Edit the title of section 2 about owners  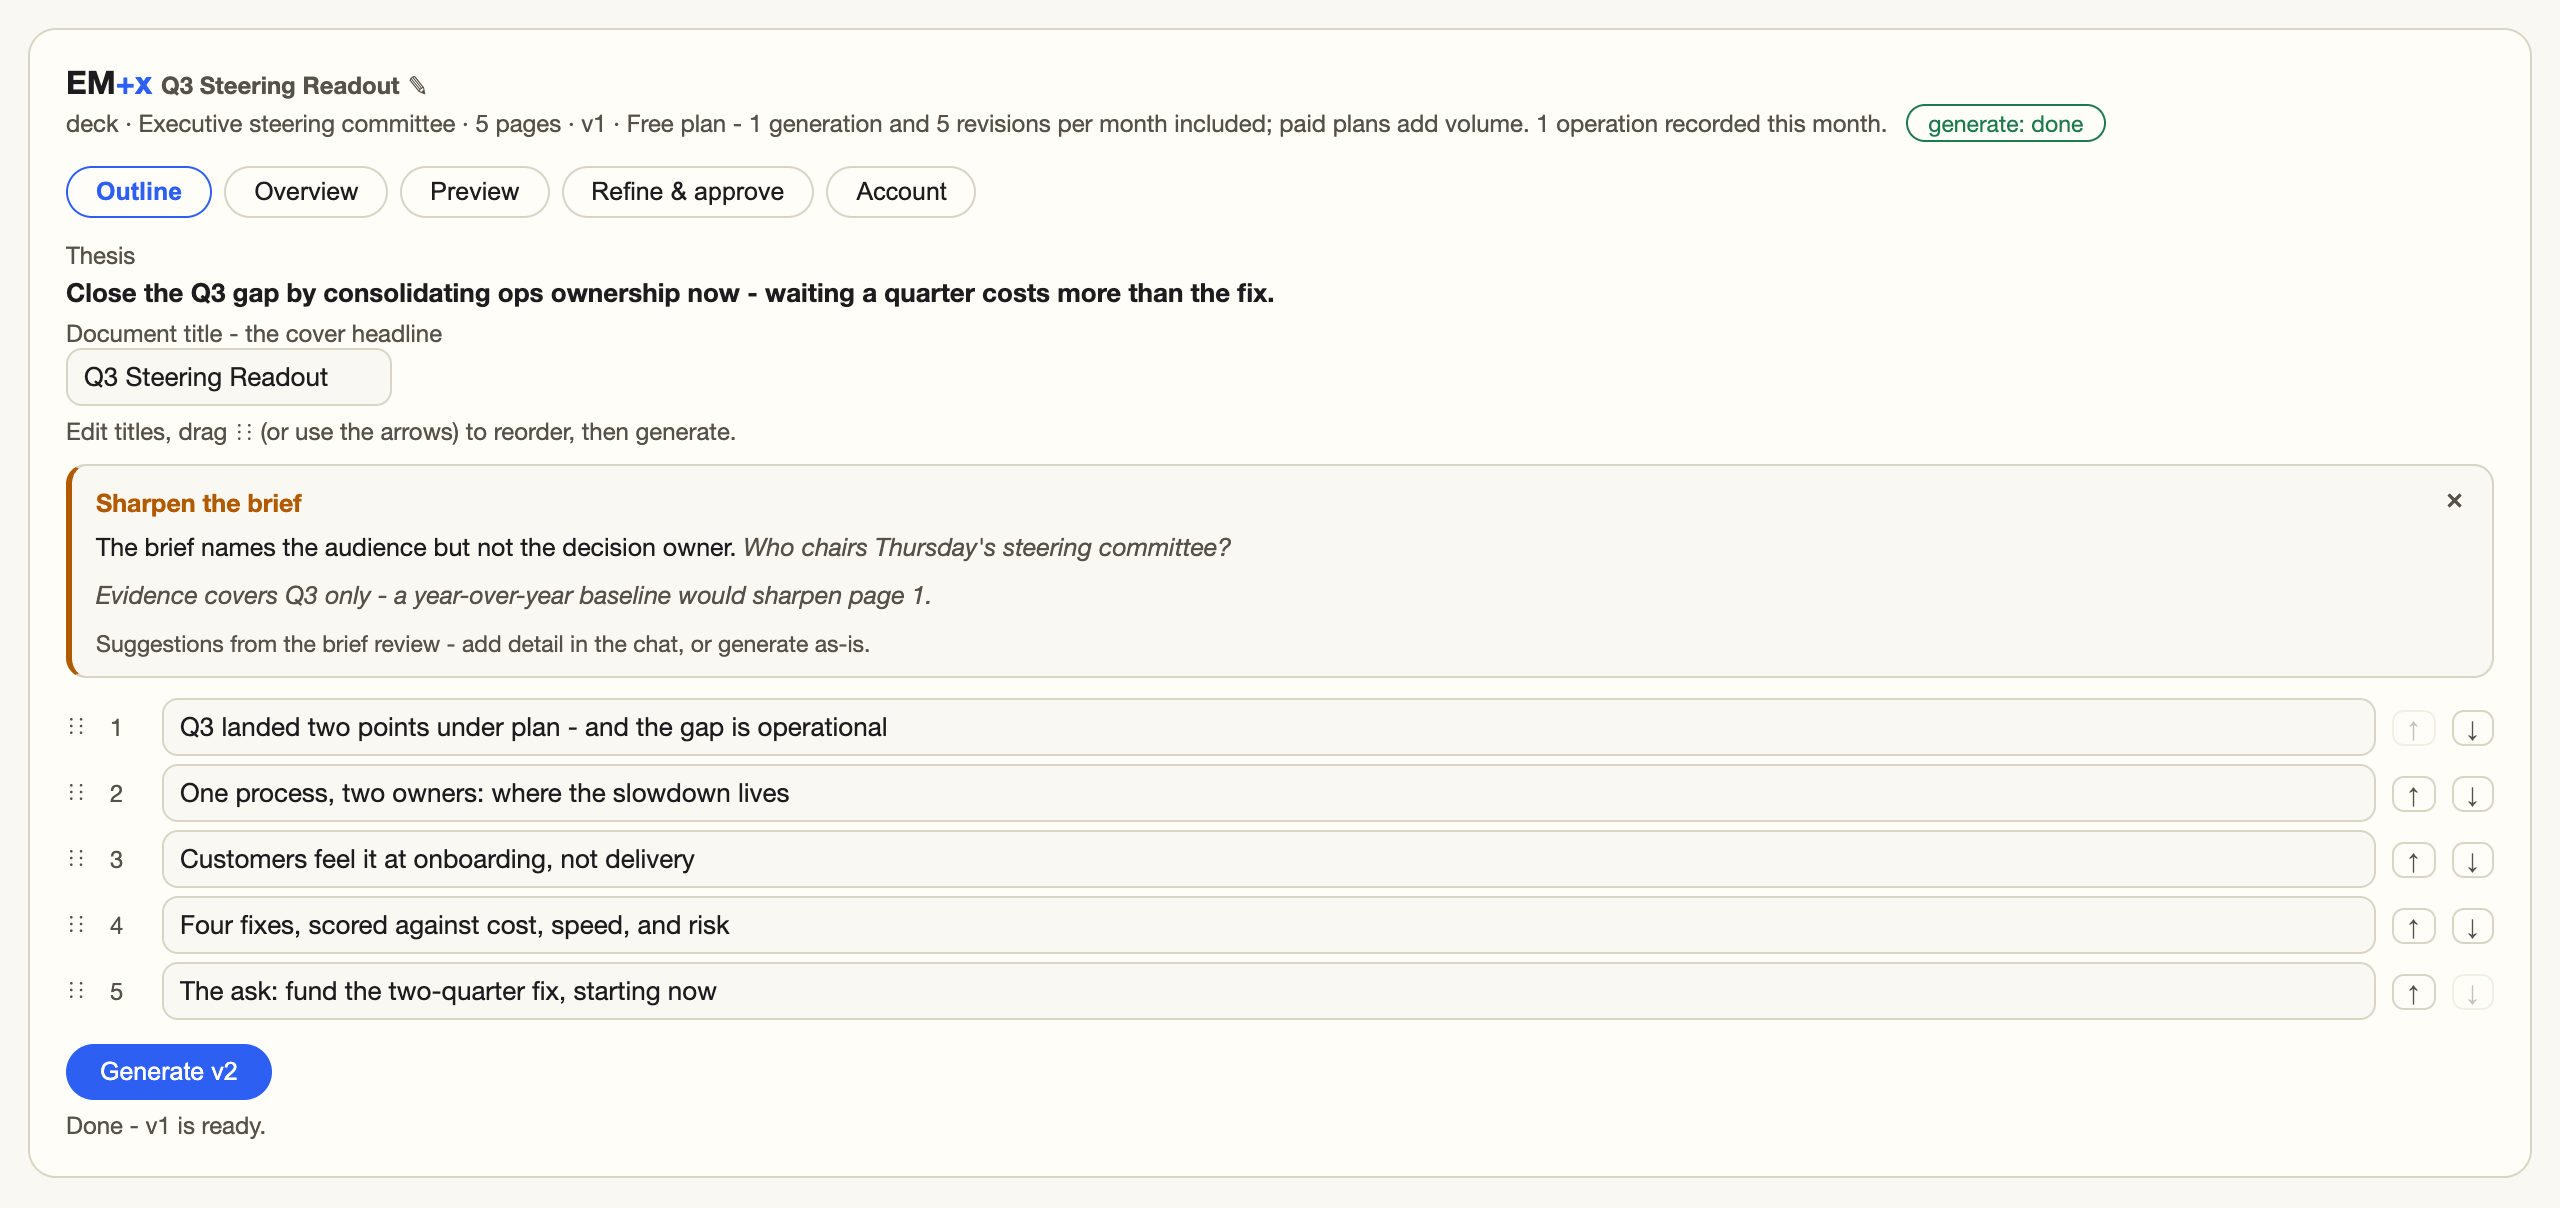click(x=1268, y=794)
